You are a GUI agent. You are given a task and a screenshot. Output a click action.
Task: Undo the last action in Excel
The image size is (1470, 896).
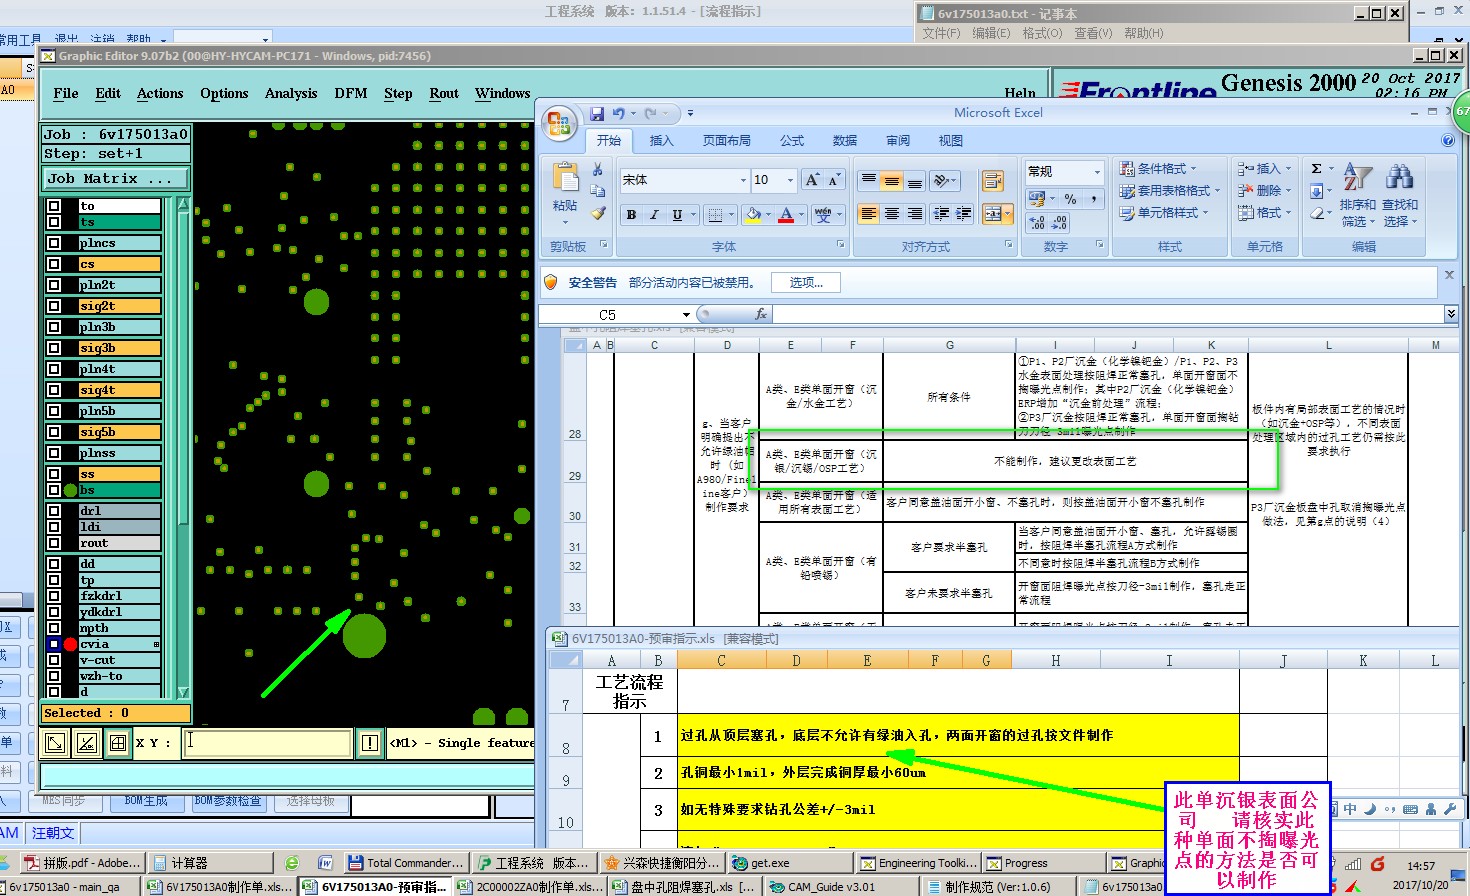[618, 114]
